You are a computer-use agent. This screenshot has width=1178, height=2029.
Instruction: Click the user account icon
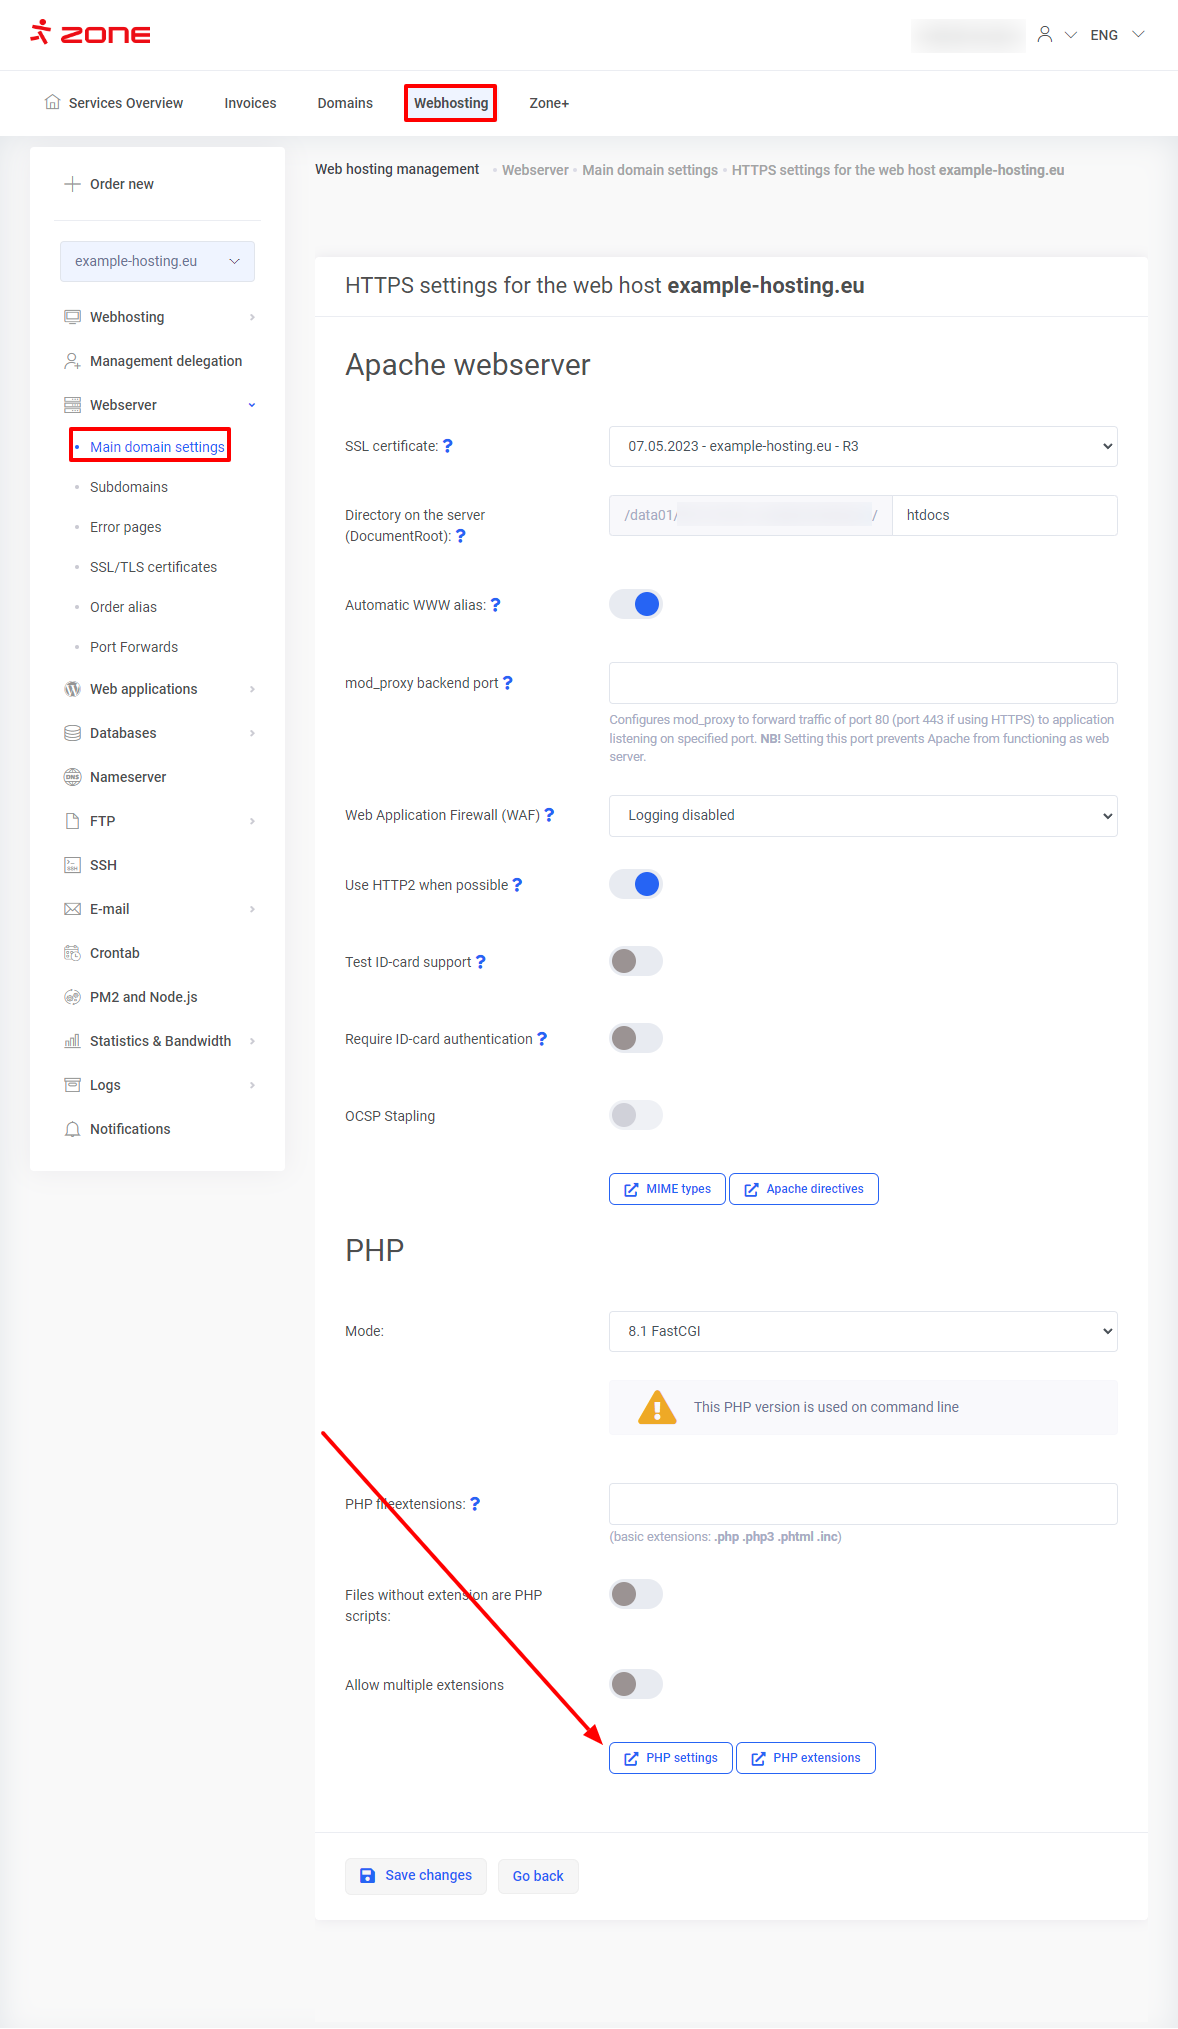click(x=1045, y=34)
